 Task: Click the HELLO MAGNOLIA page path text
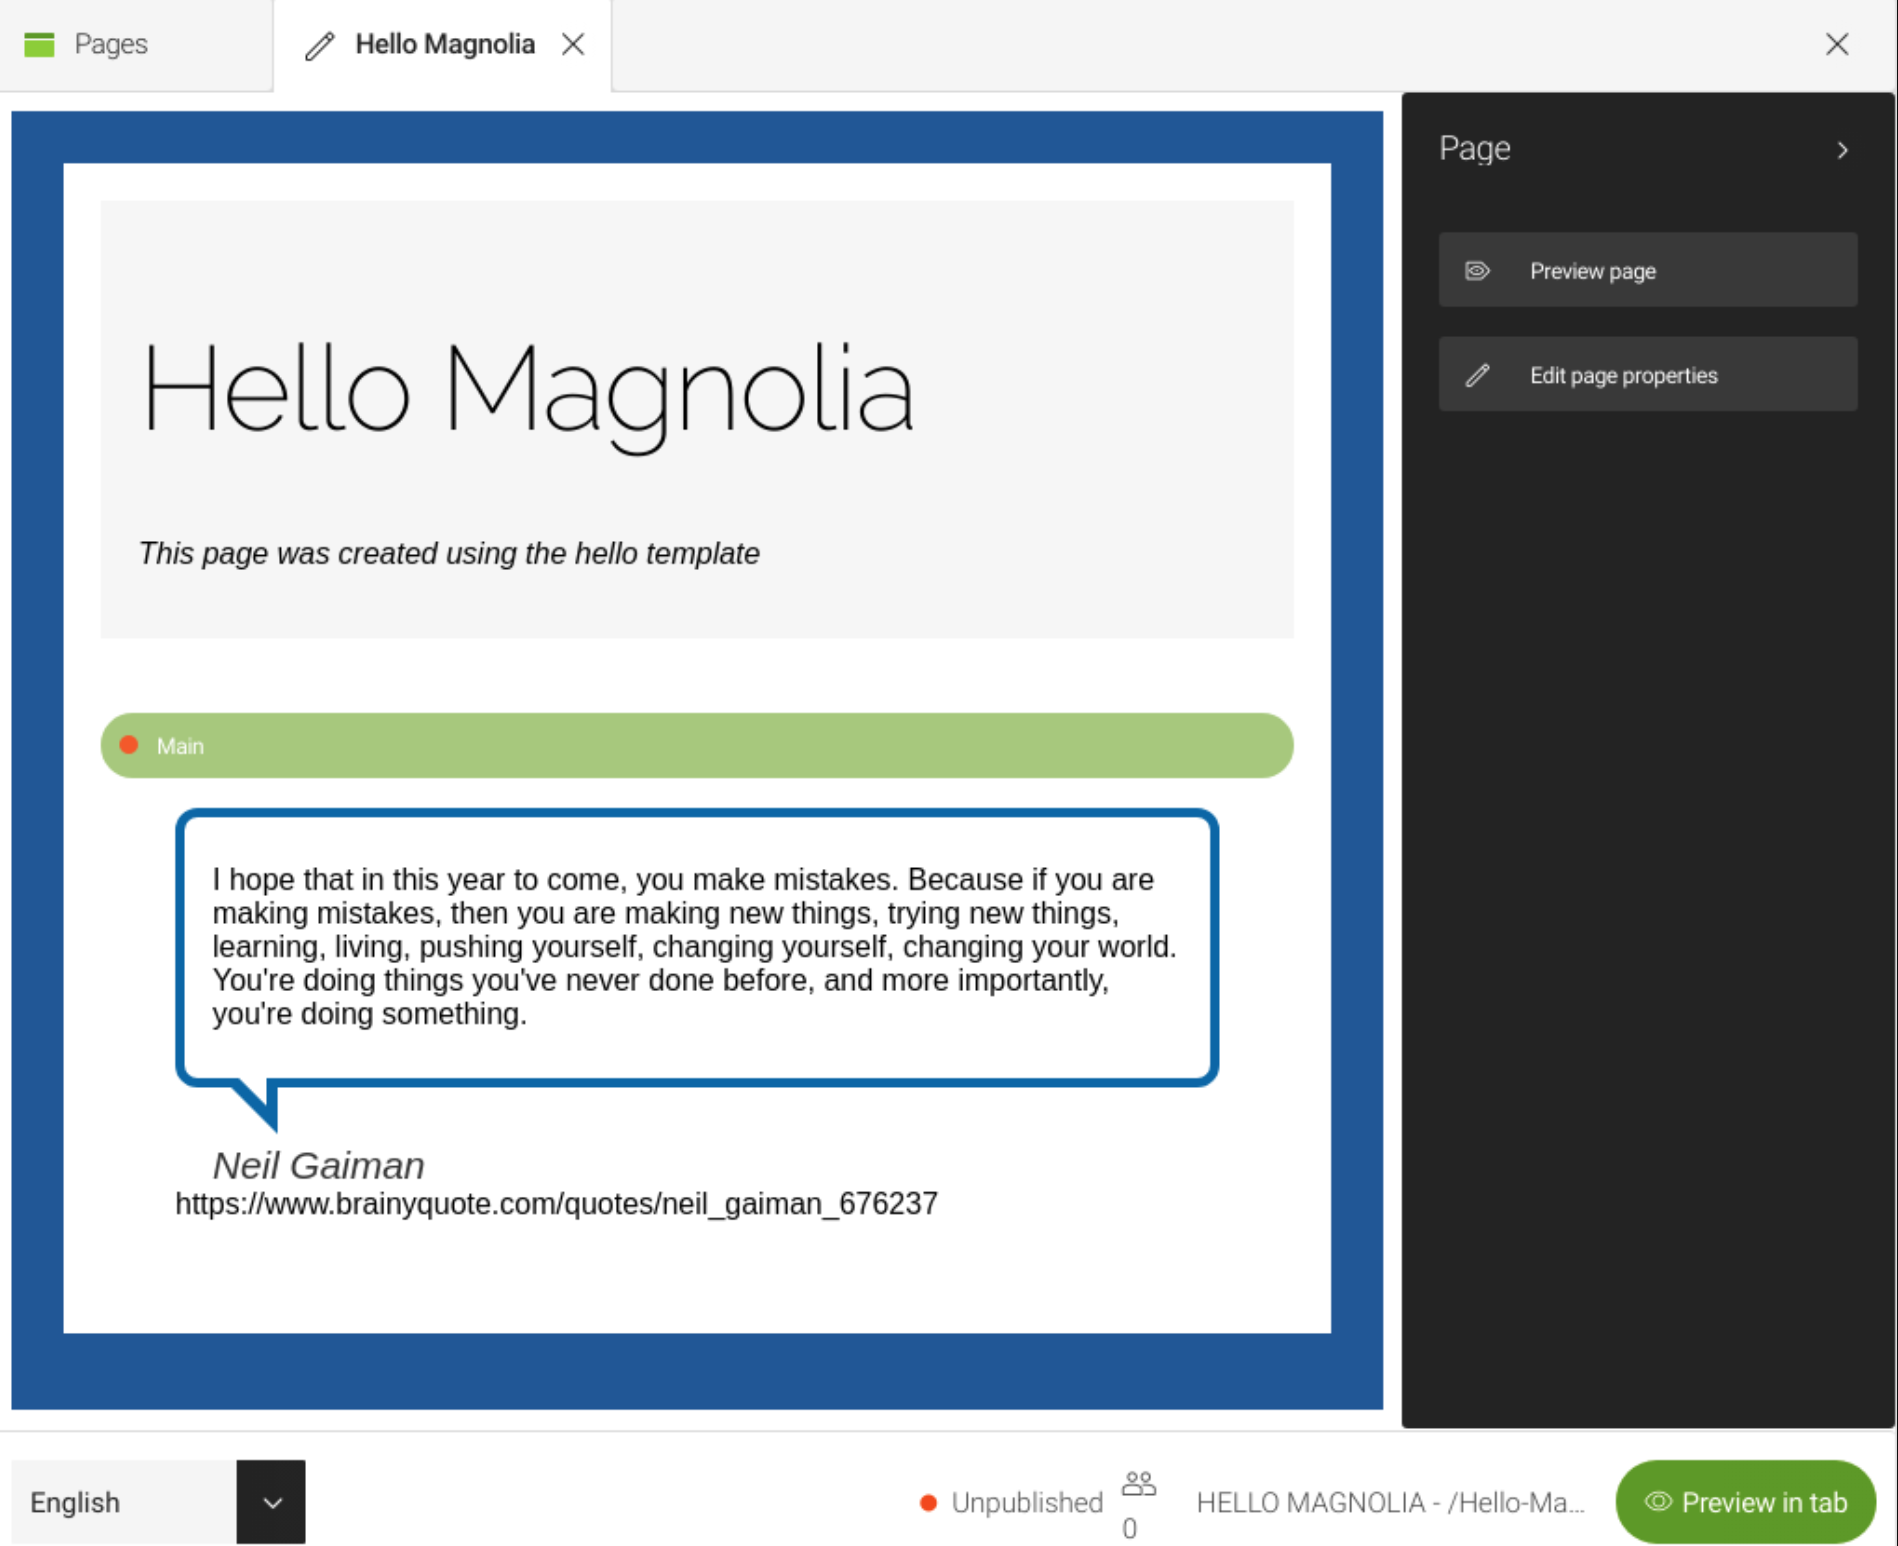pyautogui.click(x=1390, y=1502)
